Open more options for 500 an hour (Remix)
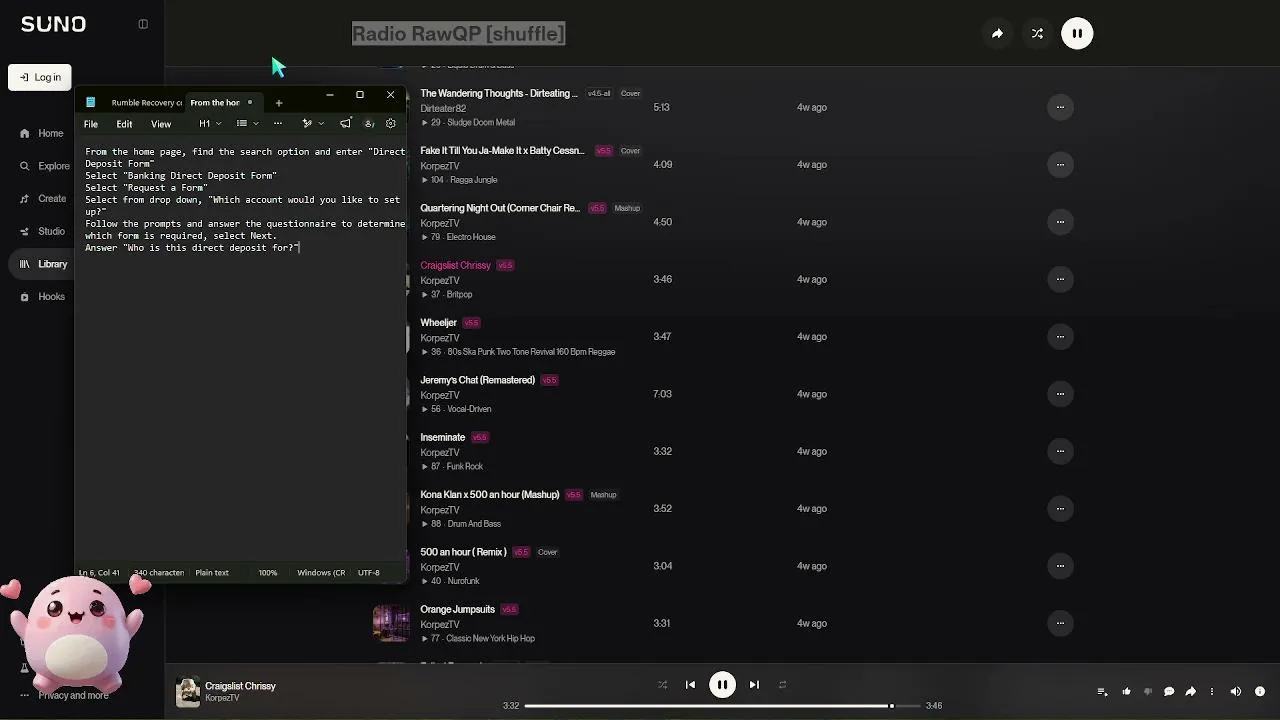 click(1060, 566)
